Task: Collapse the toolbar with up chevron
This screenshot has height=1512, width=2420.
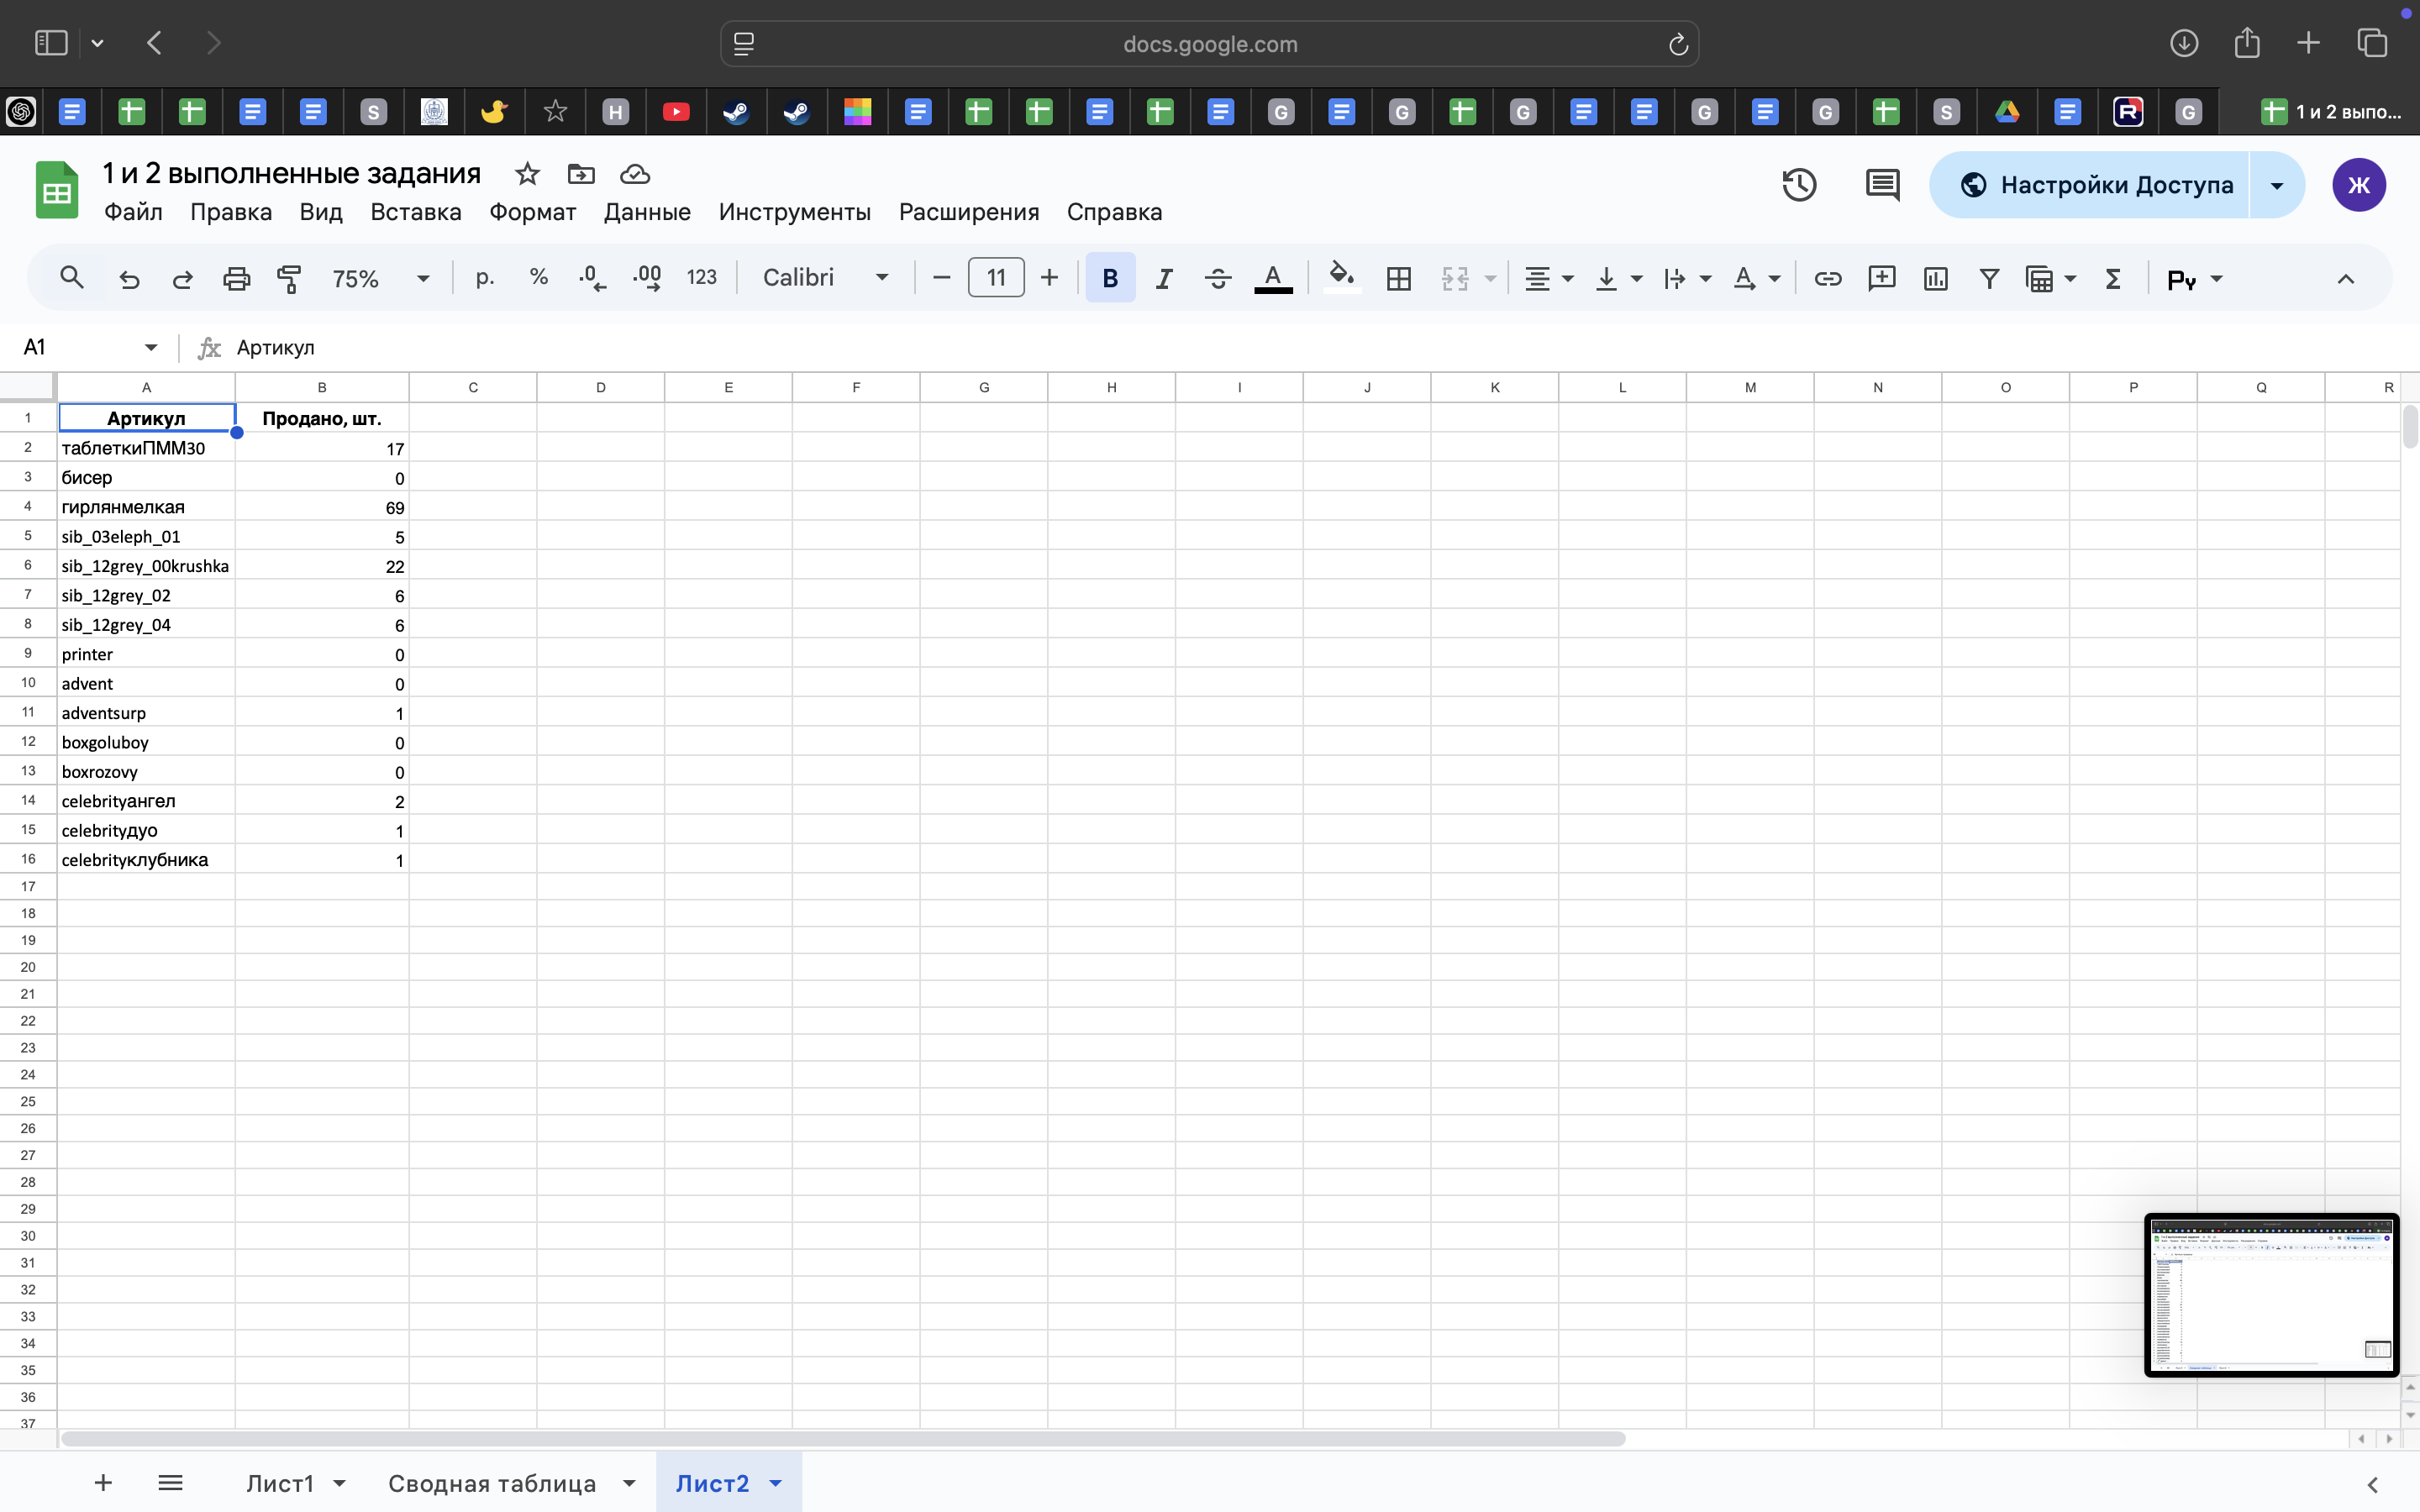Action: (x=2345, y=279)
